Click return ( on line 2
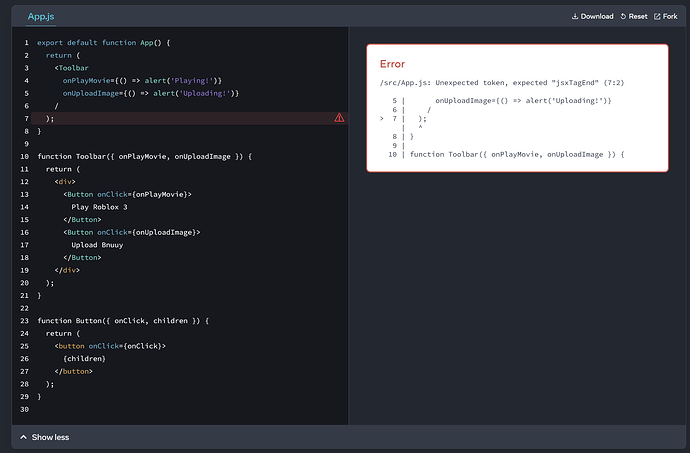Screen dimensions: 690x453 63,55
